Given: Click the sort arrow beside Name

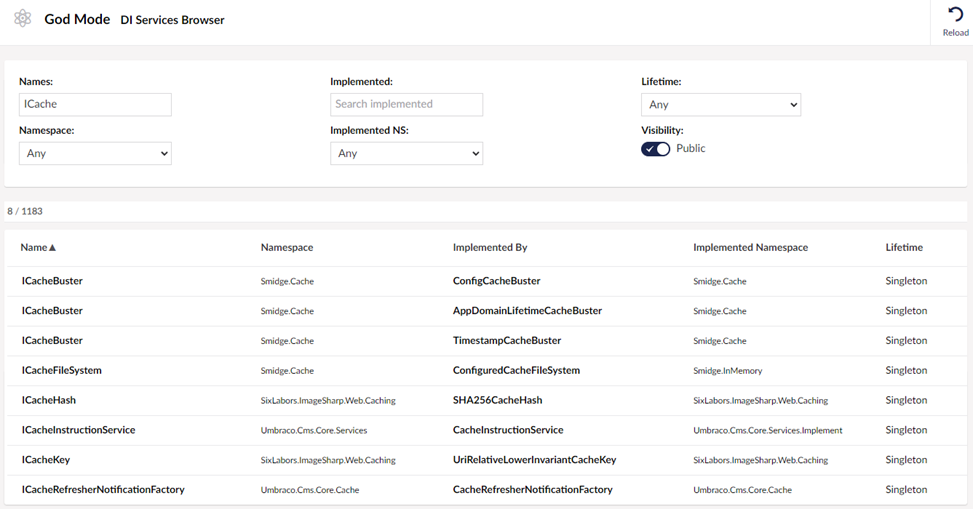Looking at the screenshot, I should (x=52, y=248).
